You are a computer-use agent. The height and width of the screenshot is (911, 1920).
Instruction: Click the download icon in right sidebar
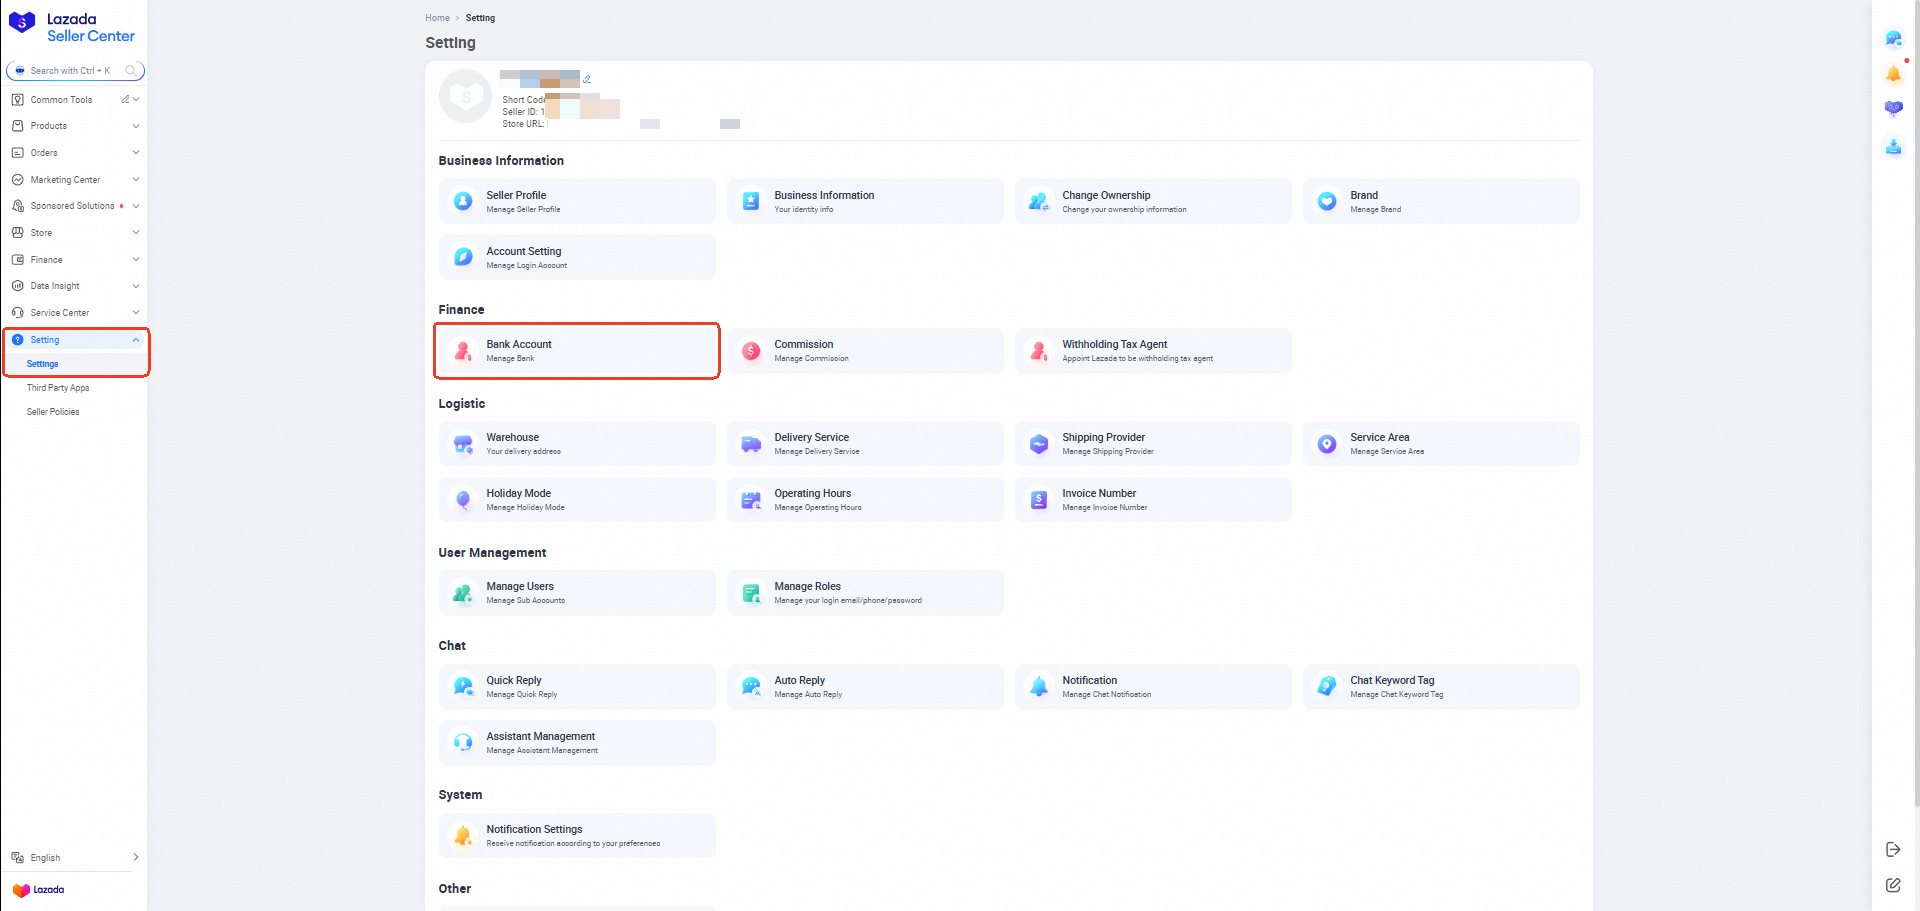tap(1893, 147)
